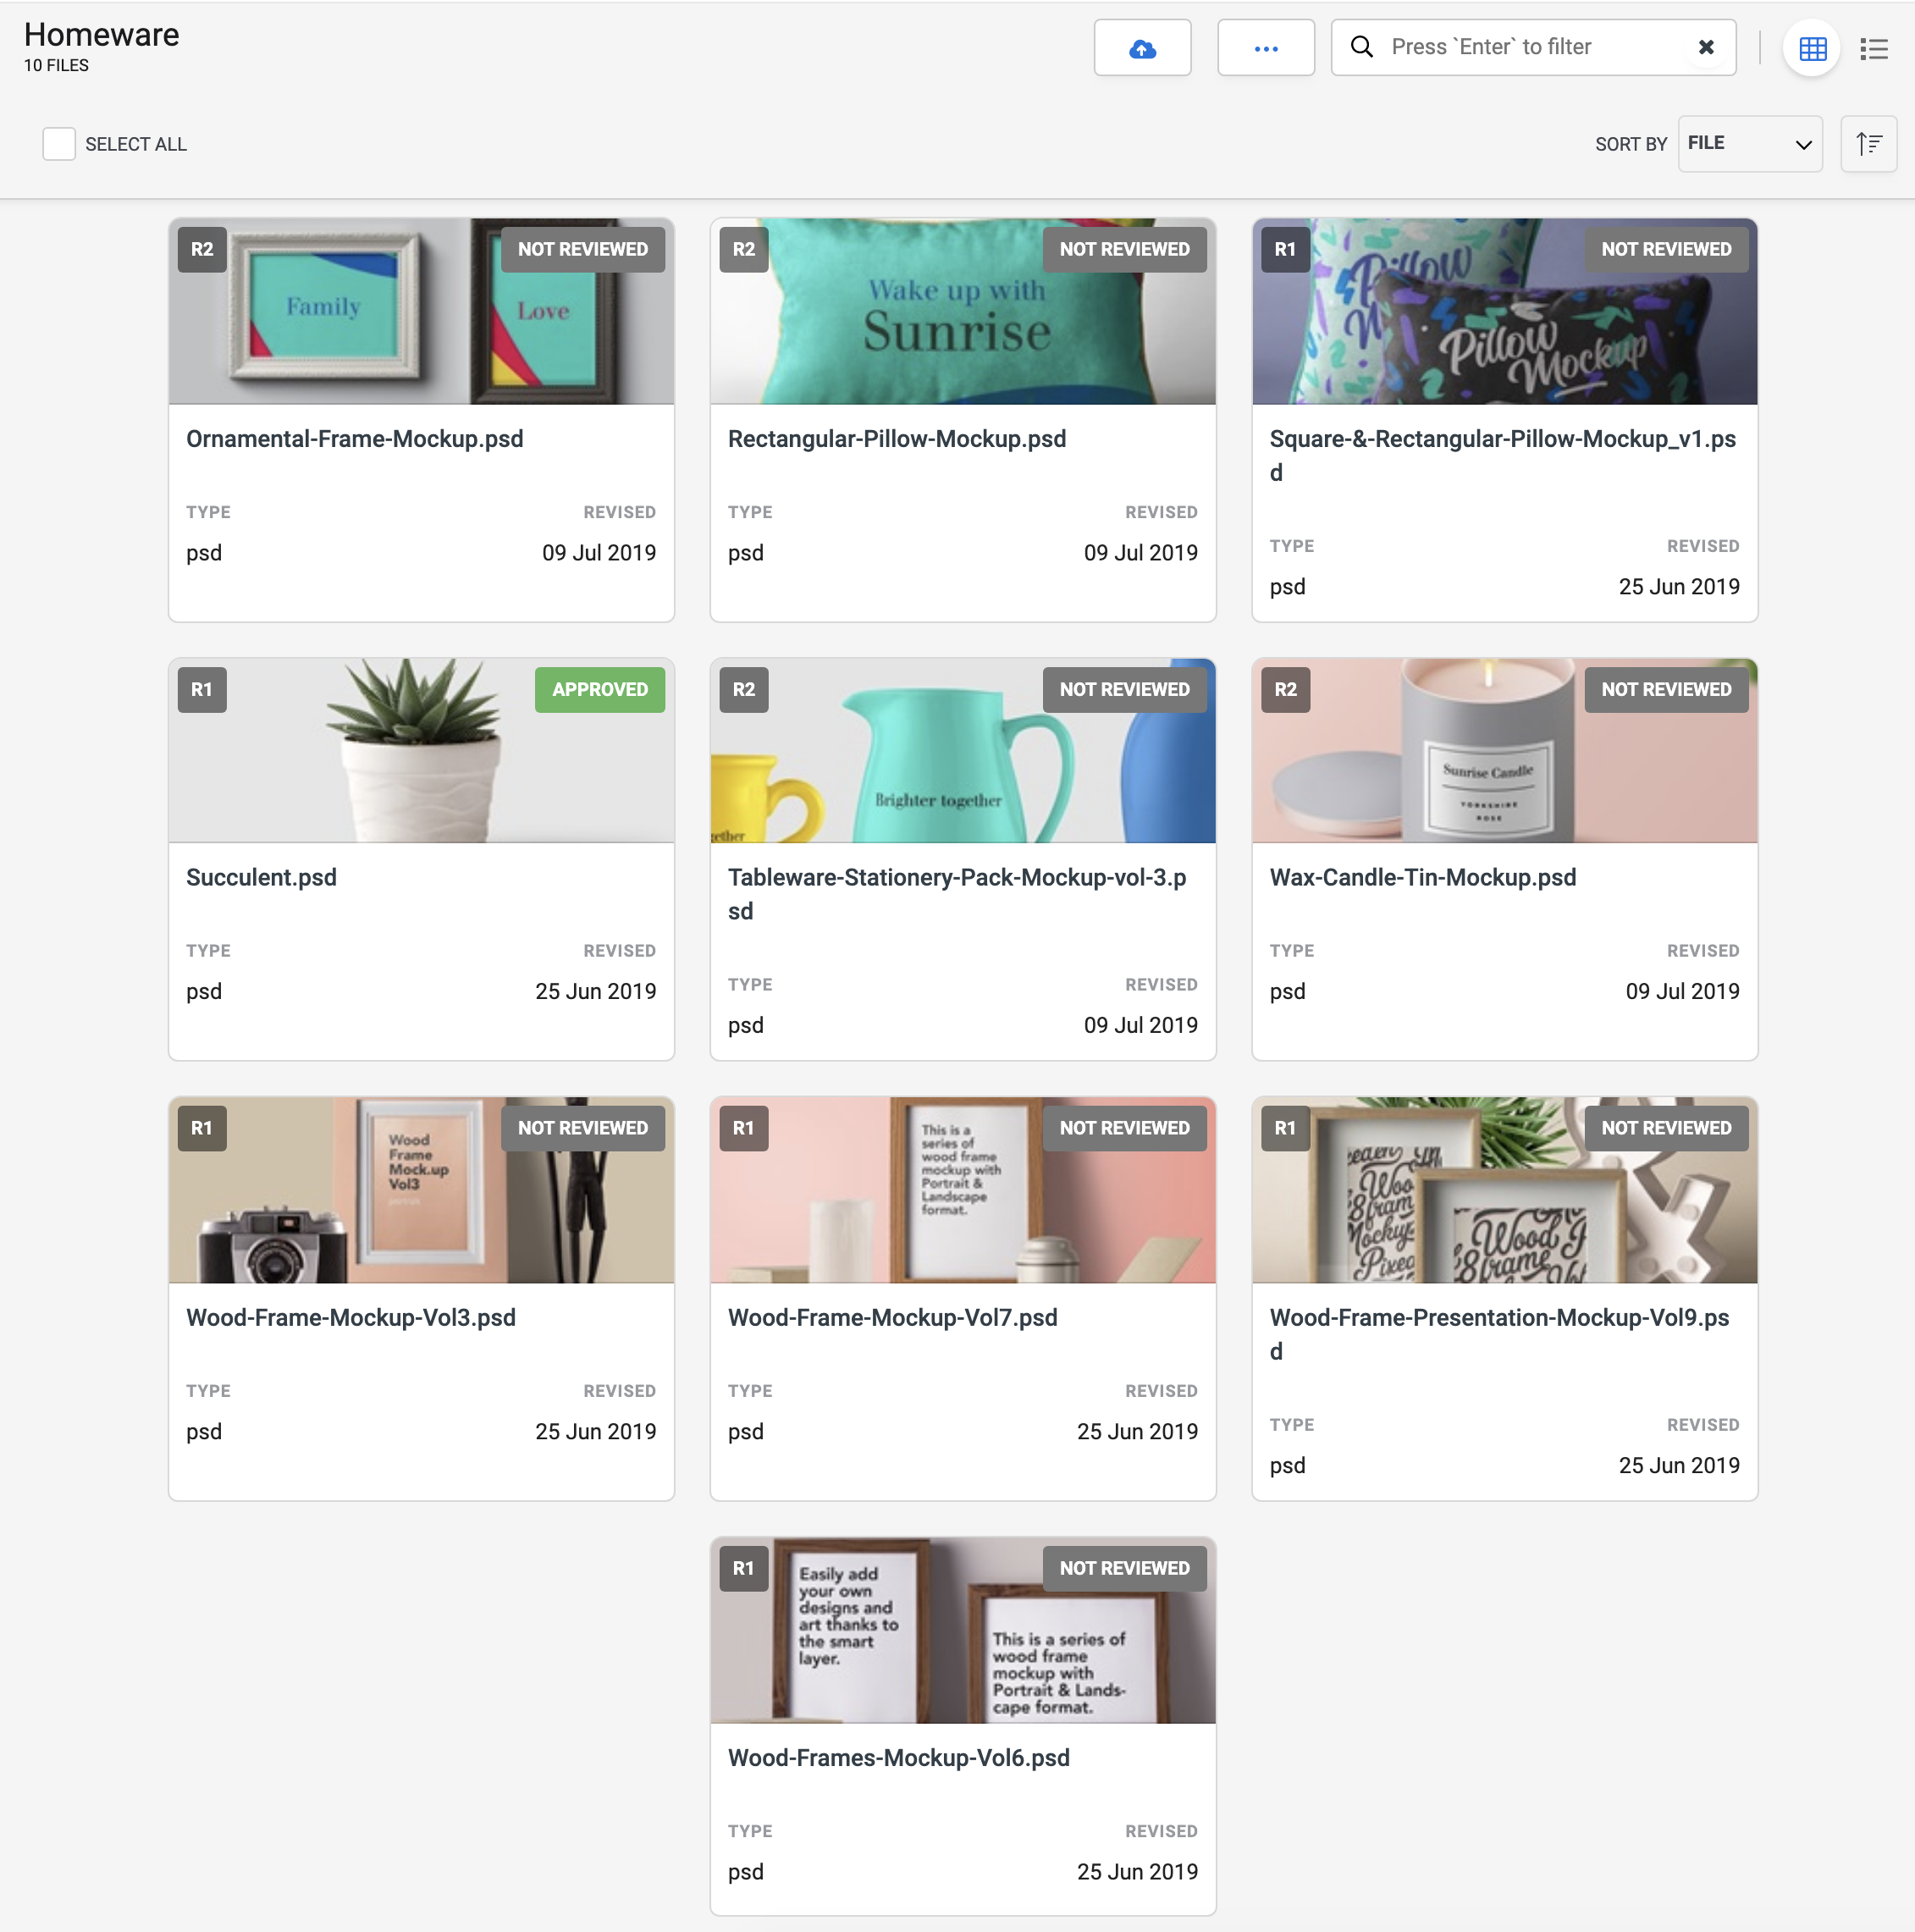Open the three-dots more options menu
This screenshot has height=1932, width=1915.
point(1265,48)
